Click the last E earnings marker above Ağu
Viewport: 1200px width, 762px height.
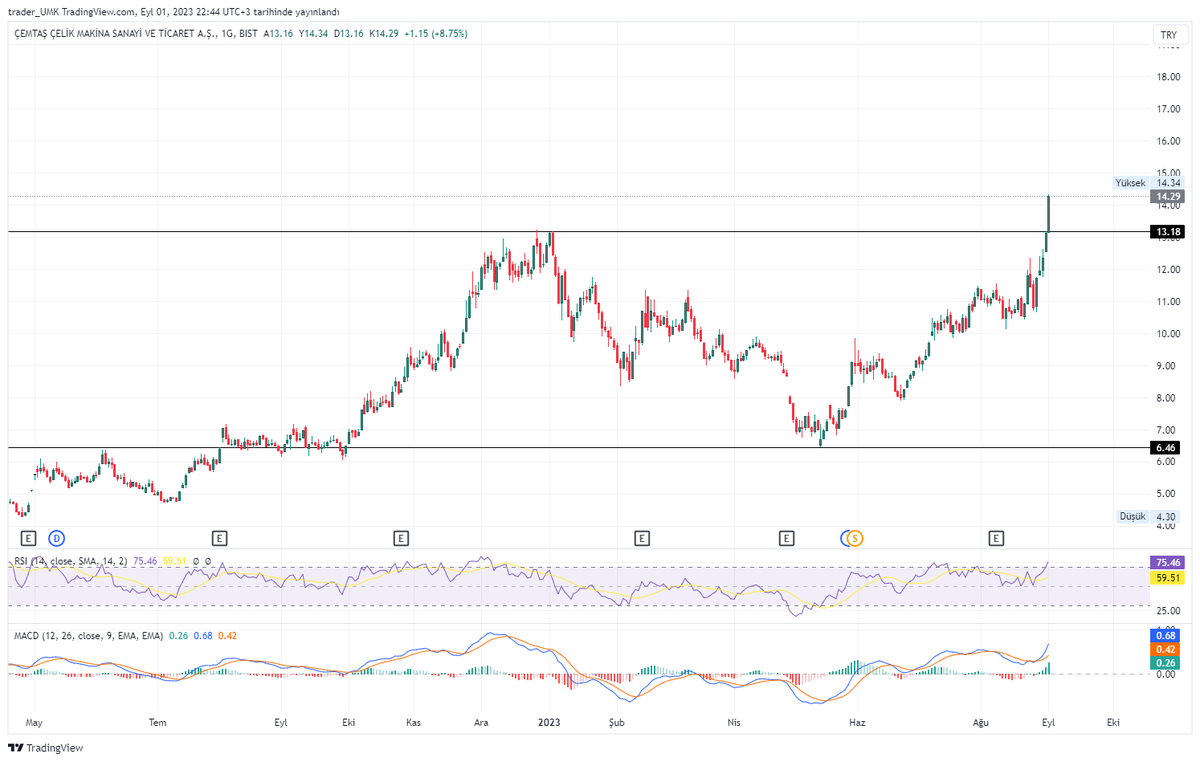996,538
